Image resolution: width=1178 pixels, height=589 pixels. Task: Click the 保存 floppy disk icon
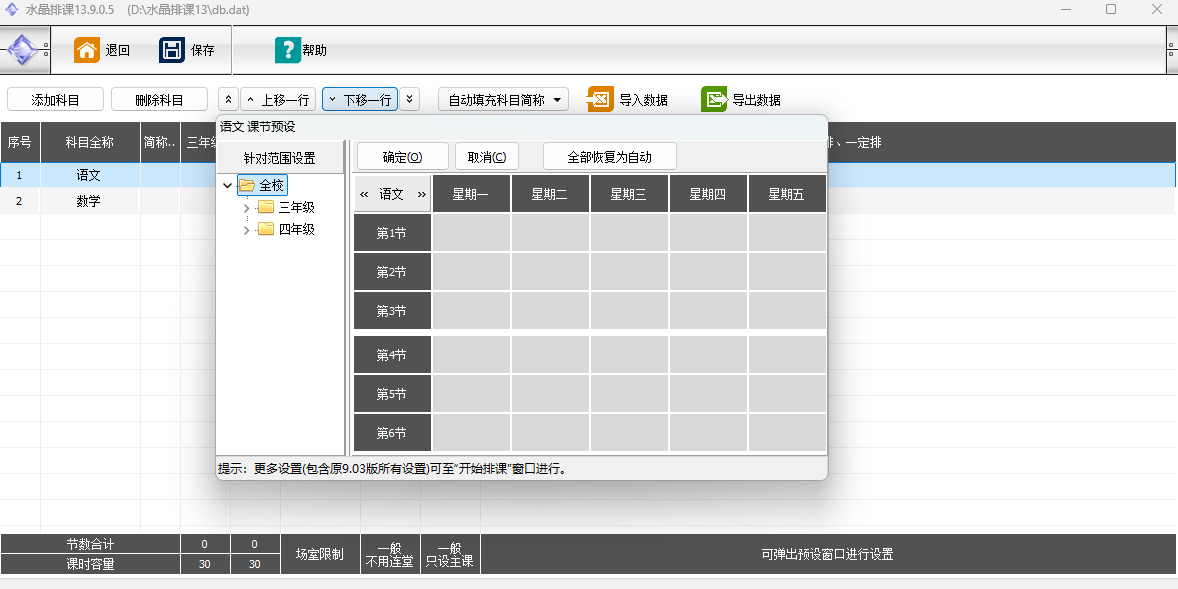(x=172, y=50)
